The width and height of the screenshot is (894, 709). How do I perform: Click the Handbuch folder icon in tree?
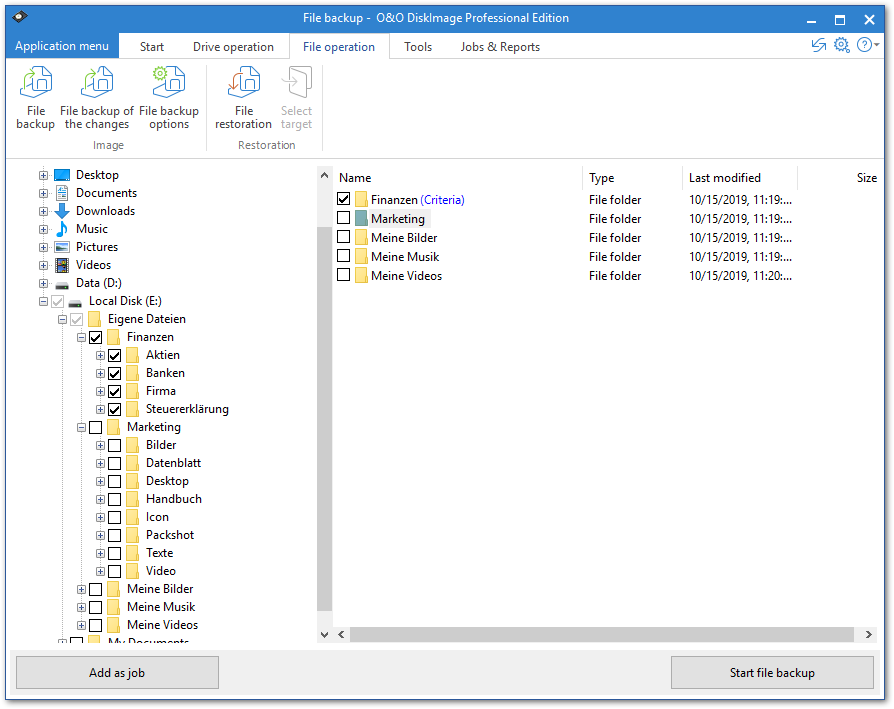pos(132,499)
